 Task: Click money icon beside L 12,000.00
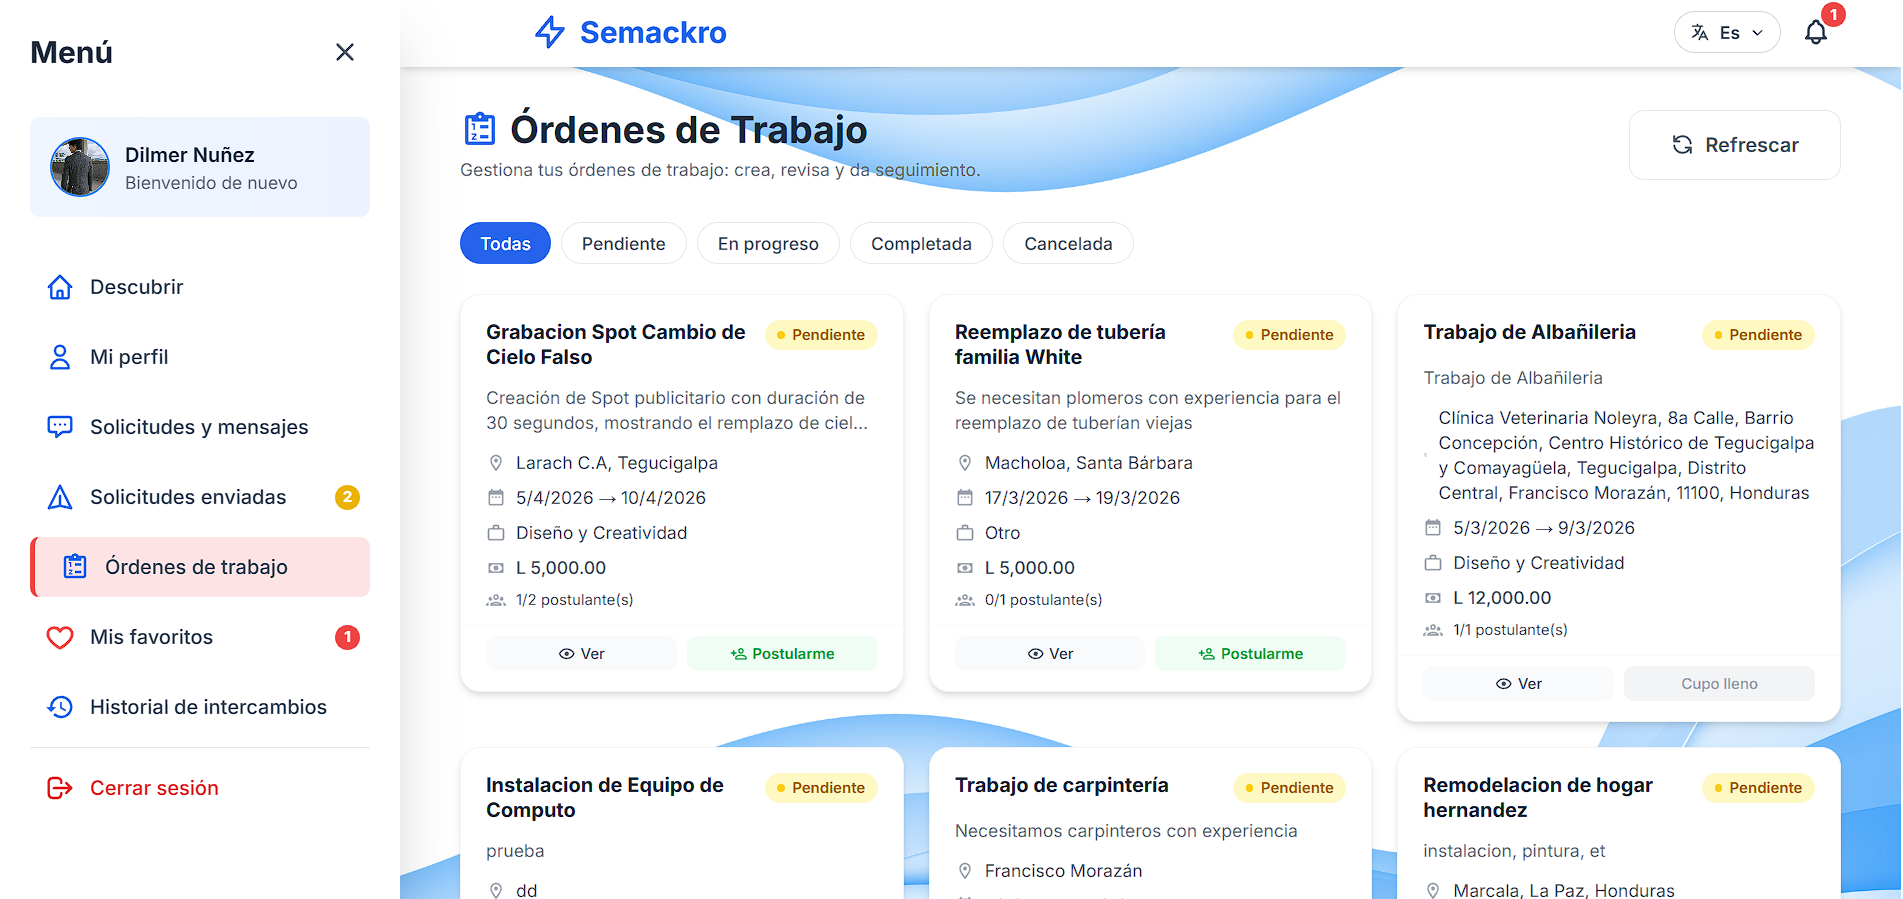tap(1433, 598)
